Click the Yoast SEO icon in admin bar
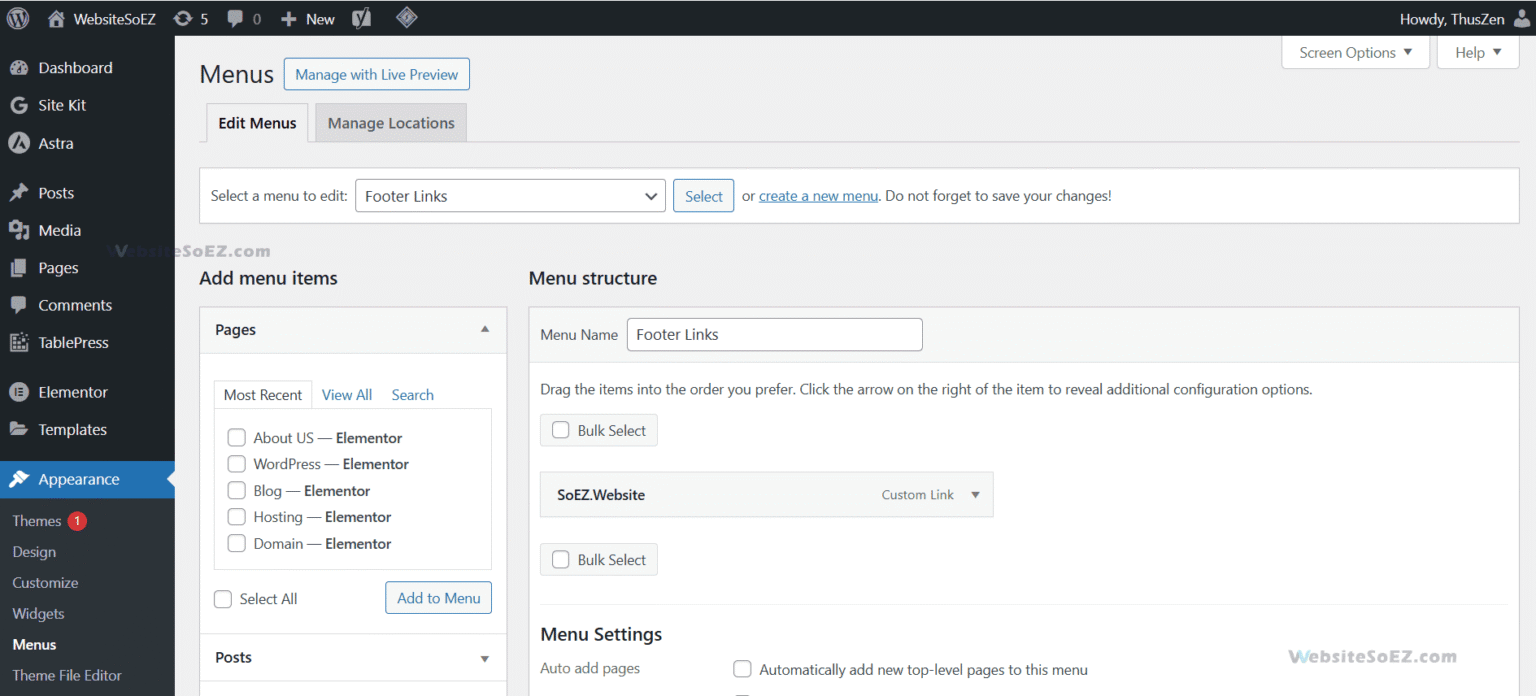The width and height of the screenshot is (1536, 696). [361, 18]
